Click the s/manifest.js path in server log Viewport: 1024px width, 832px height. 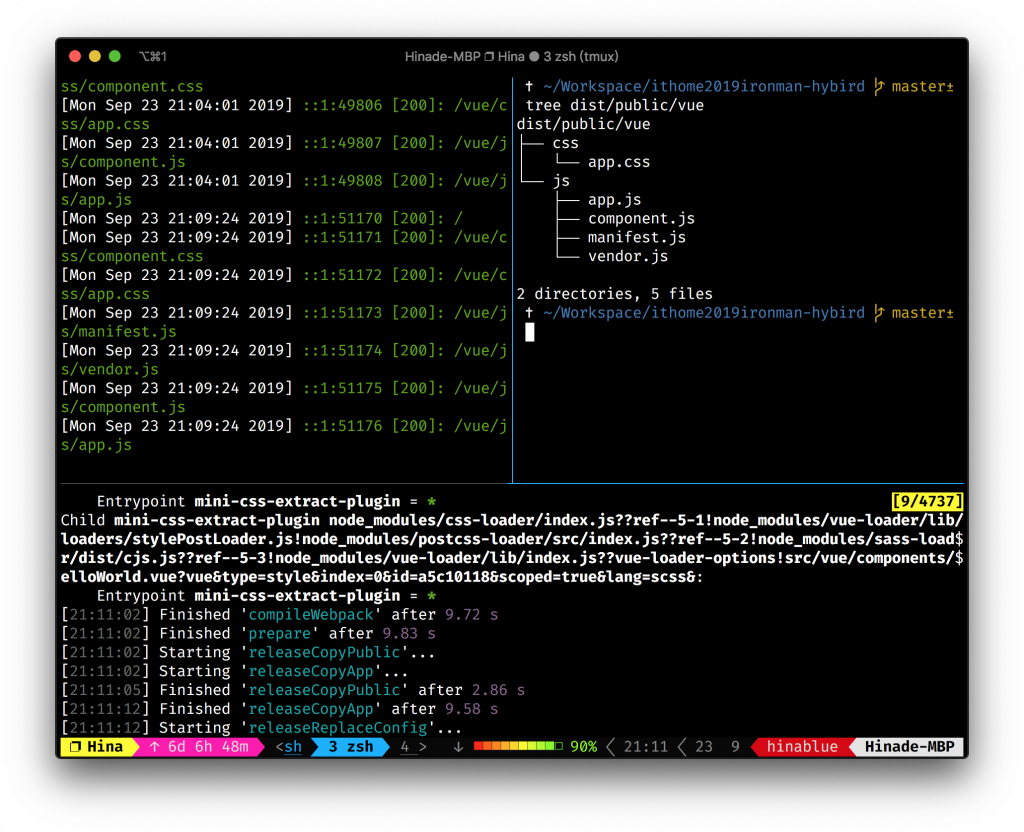click(x=119, y=332)
